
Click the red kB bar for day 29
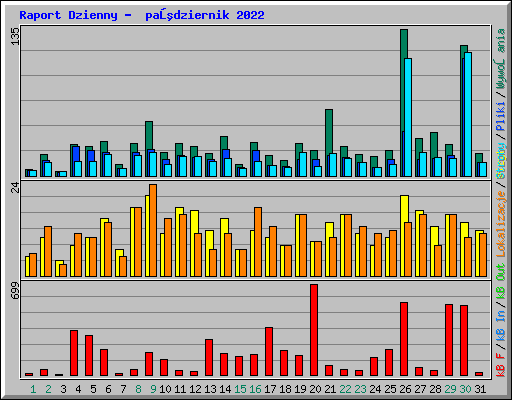(x=449, y=340)
